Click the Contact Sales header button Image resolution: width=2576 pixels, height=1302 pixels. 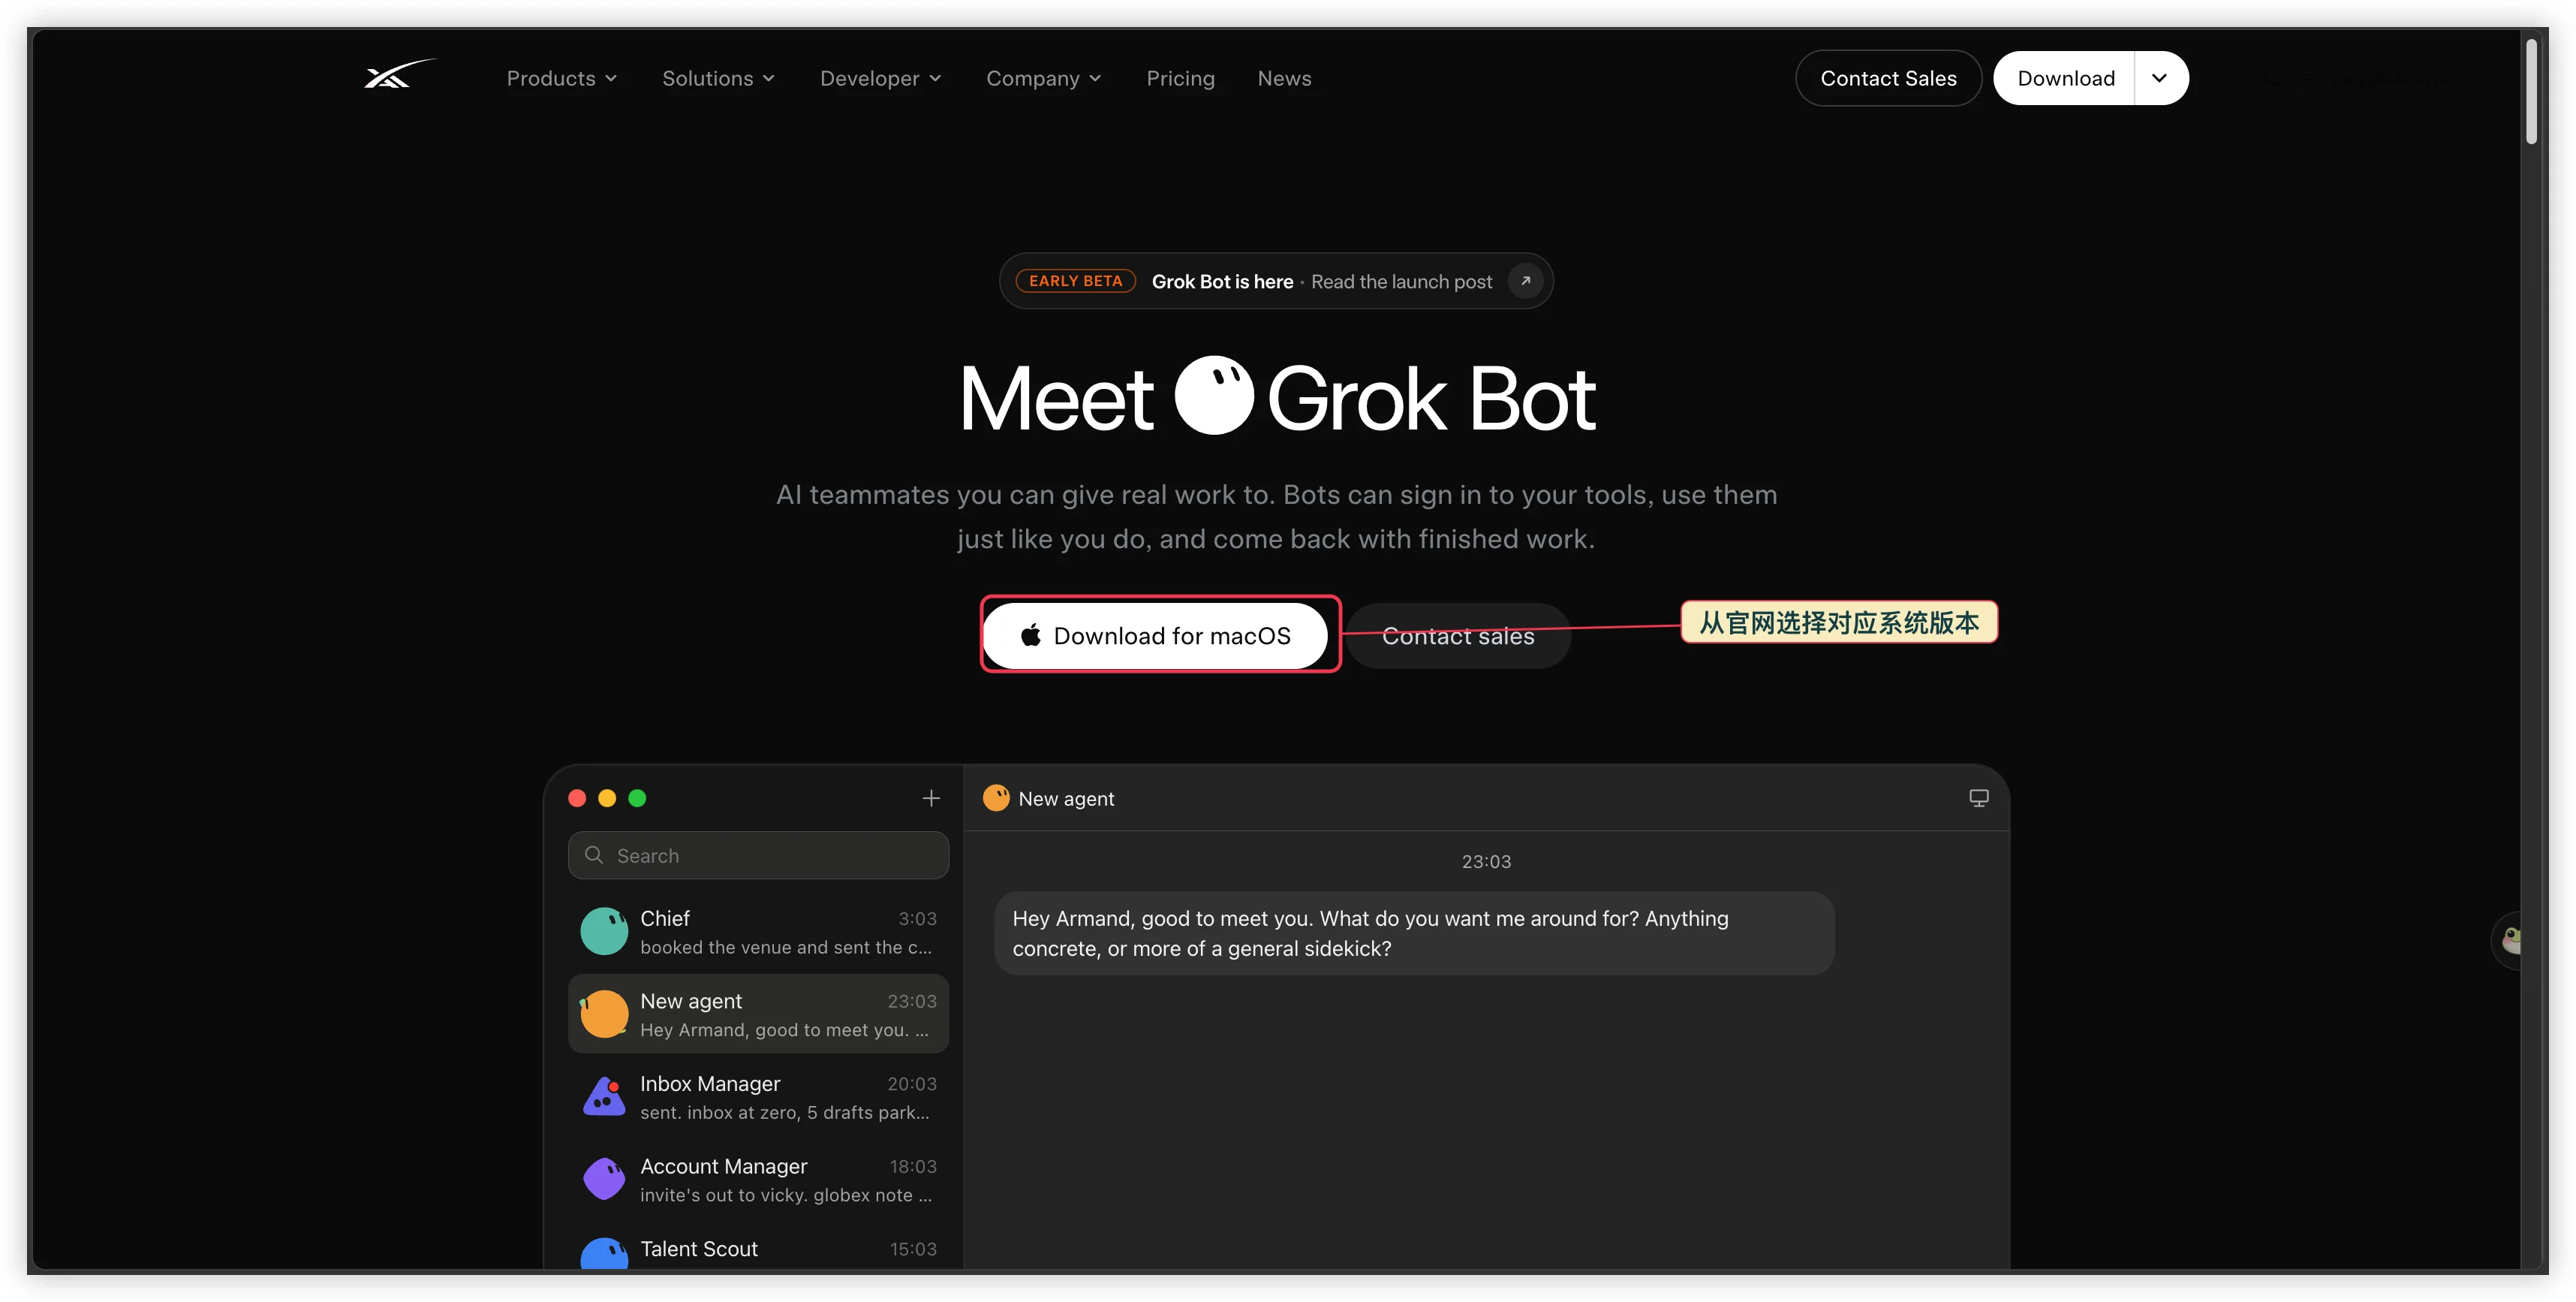click(1887, 78)
